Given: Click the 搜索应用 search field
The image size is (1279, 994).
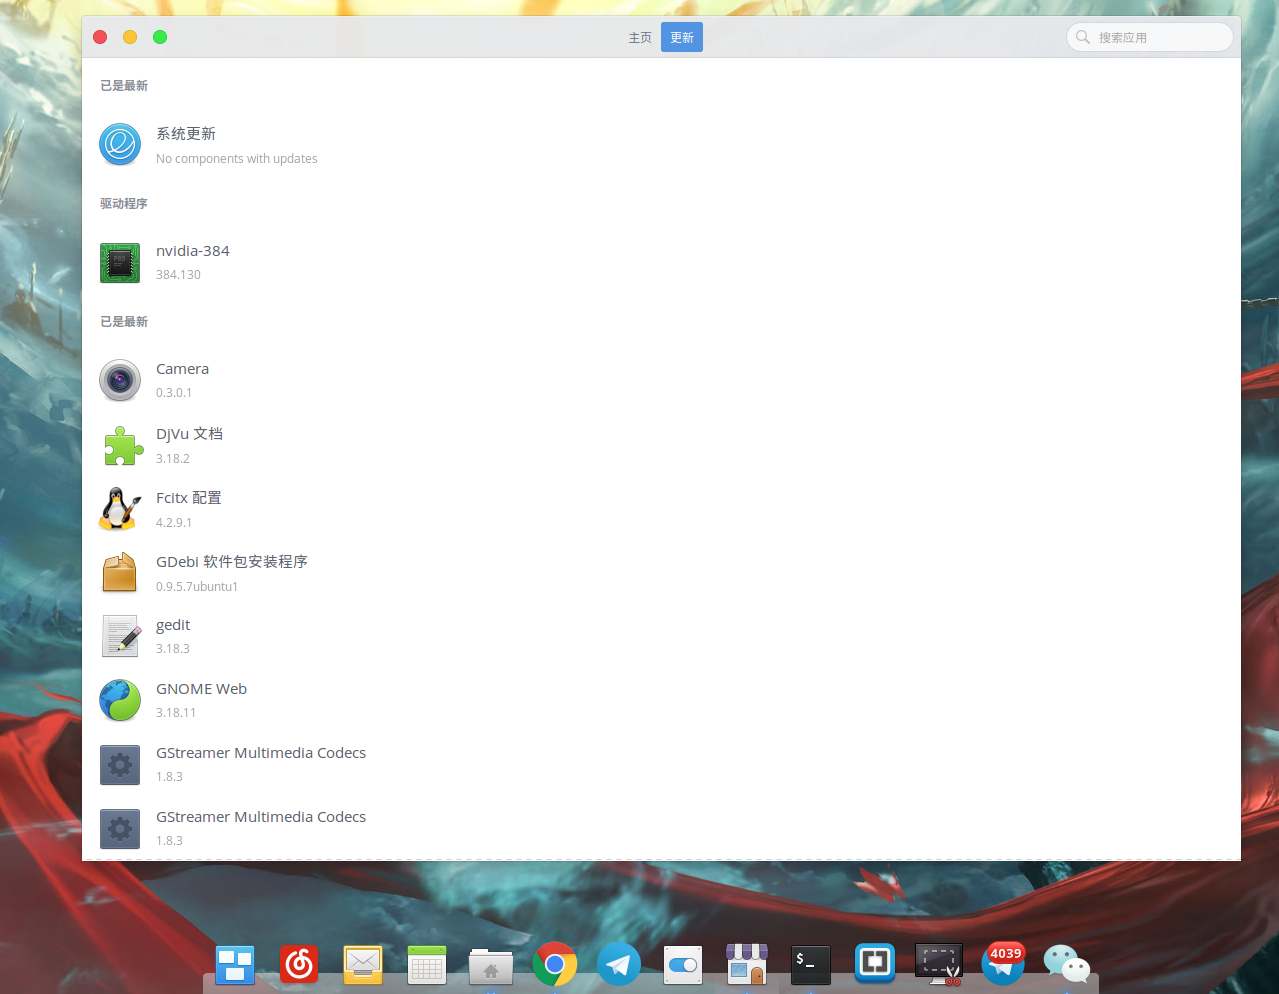Looking at the screenshot, I should pos(1150,38).
